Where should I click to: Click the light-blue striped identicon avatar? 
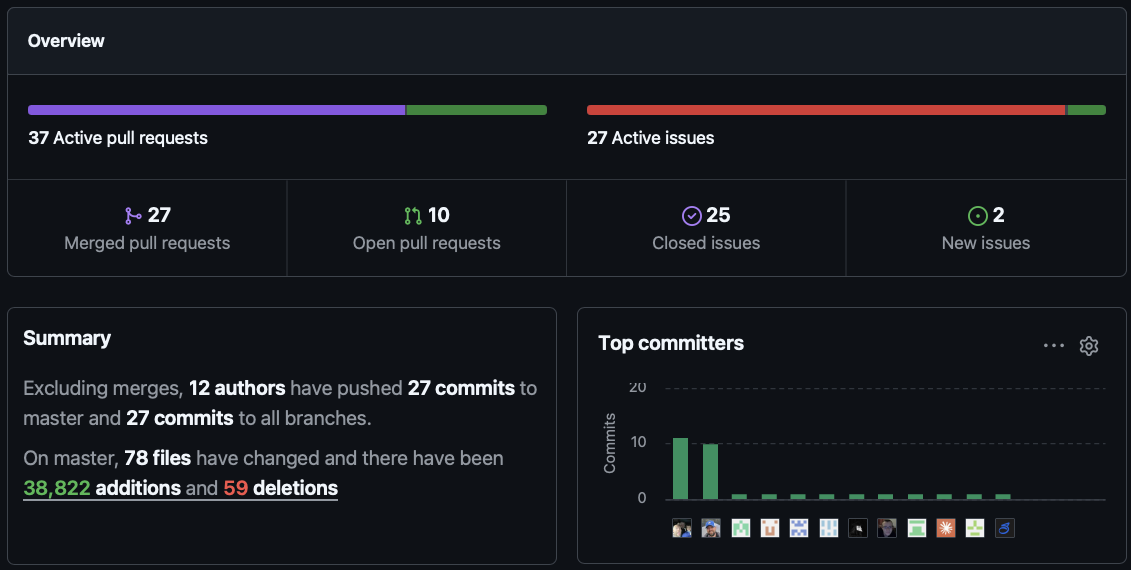pos(829,528)
